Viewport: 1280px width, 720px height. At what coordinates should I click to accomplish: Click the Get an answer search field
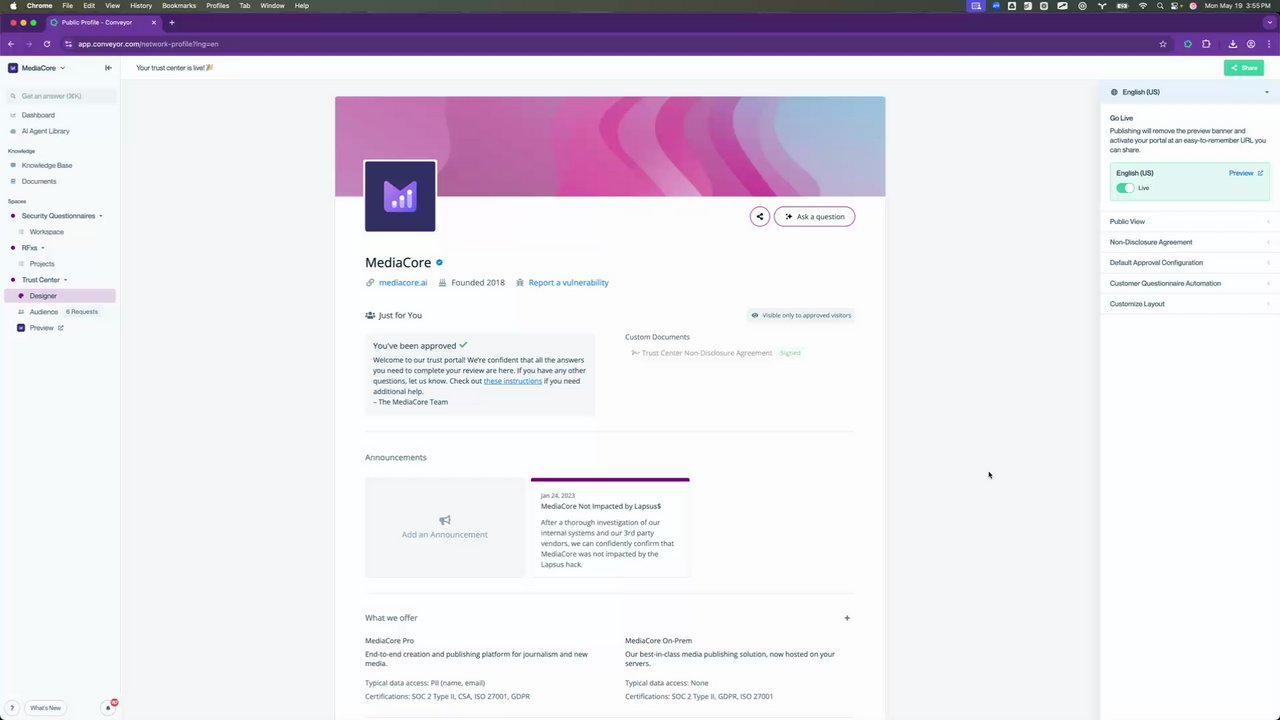coord(62,96)
